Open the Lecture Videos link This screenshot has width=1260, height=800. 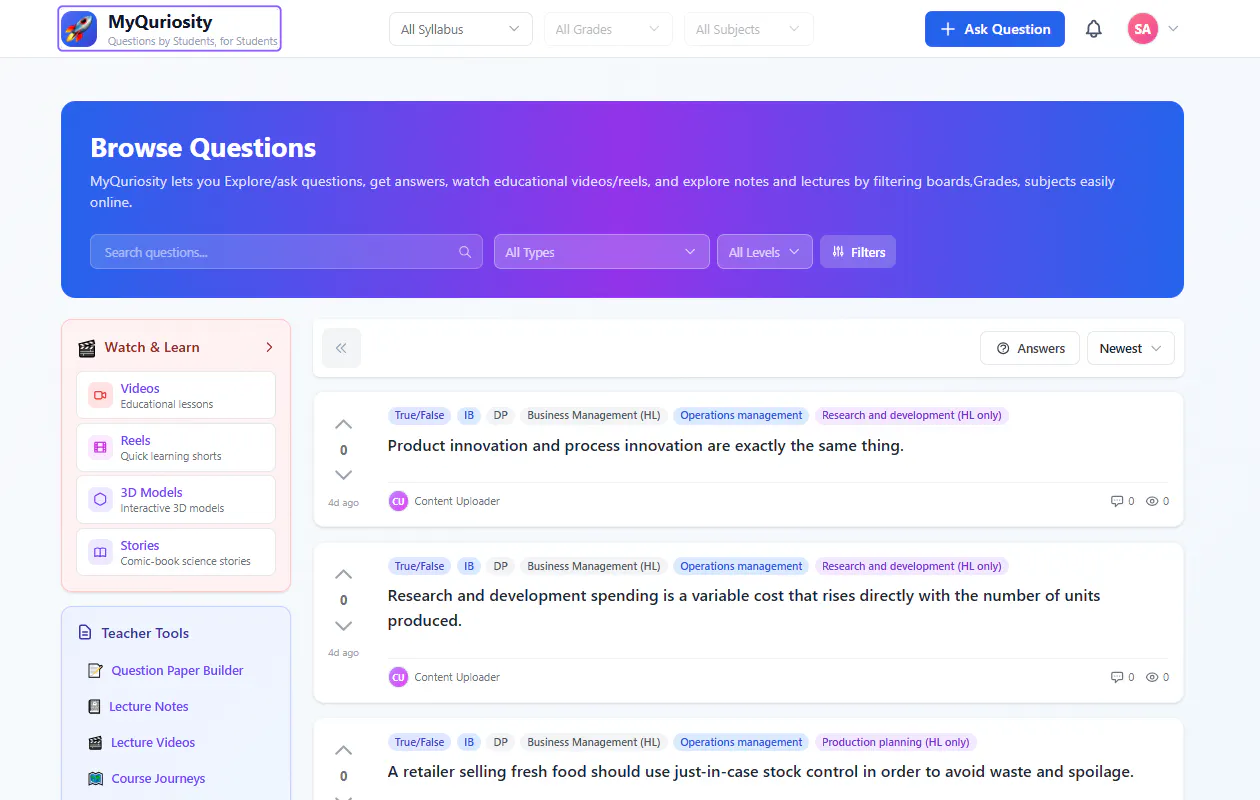tap(153, 743)
